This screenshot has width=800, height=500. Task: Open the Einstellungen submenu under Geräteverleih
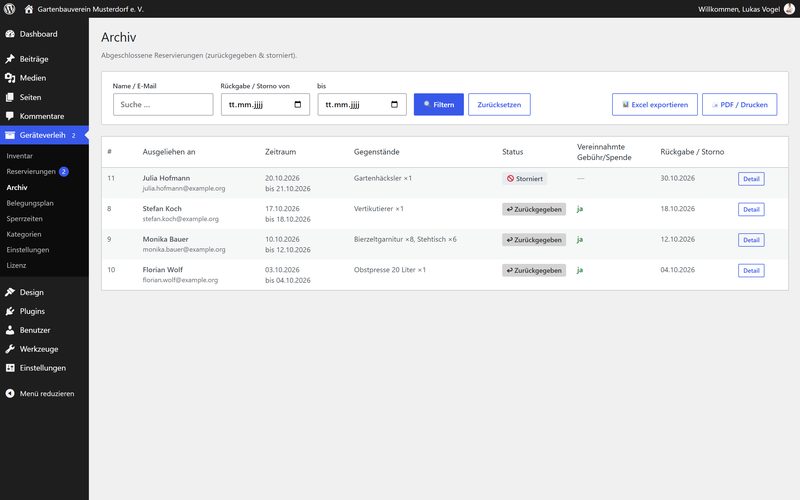28,250
